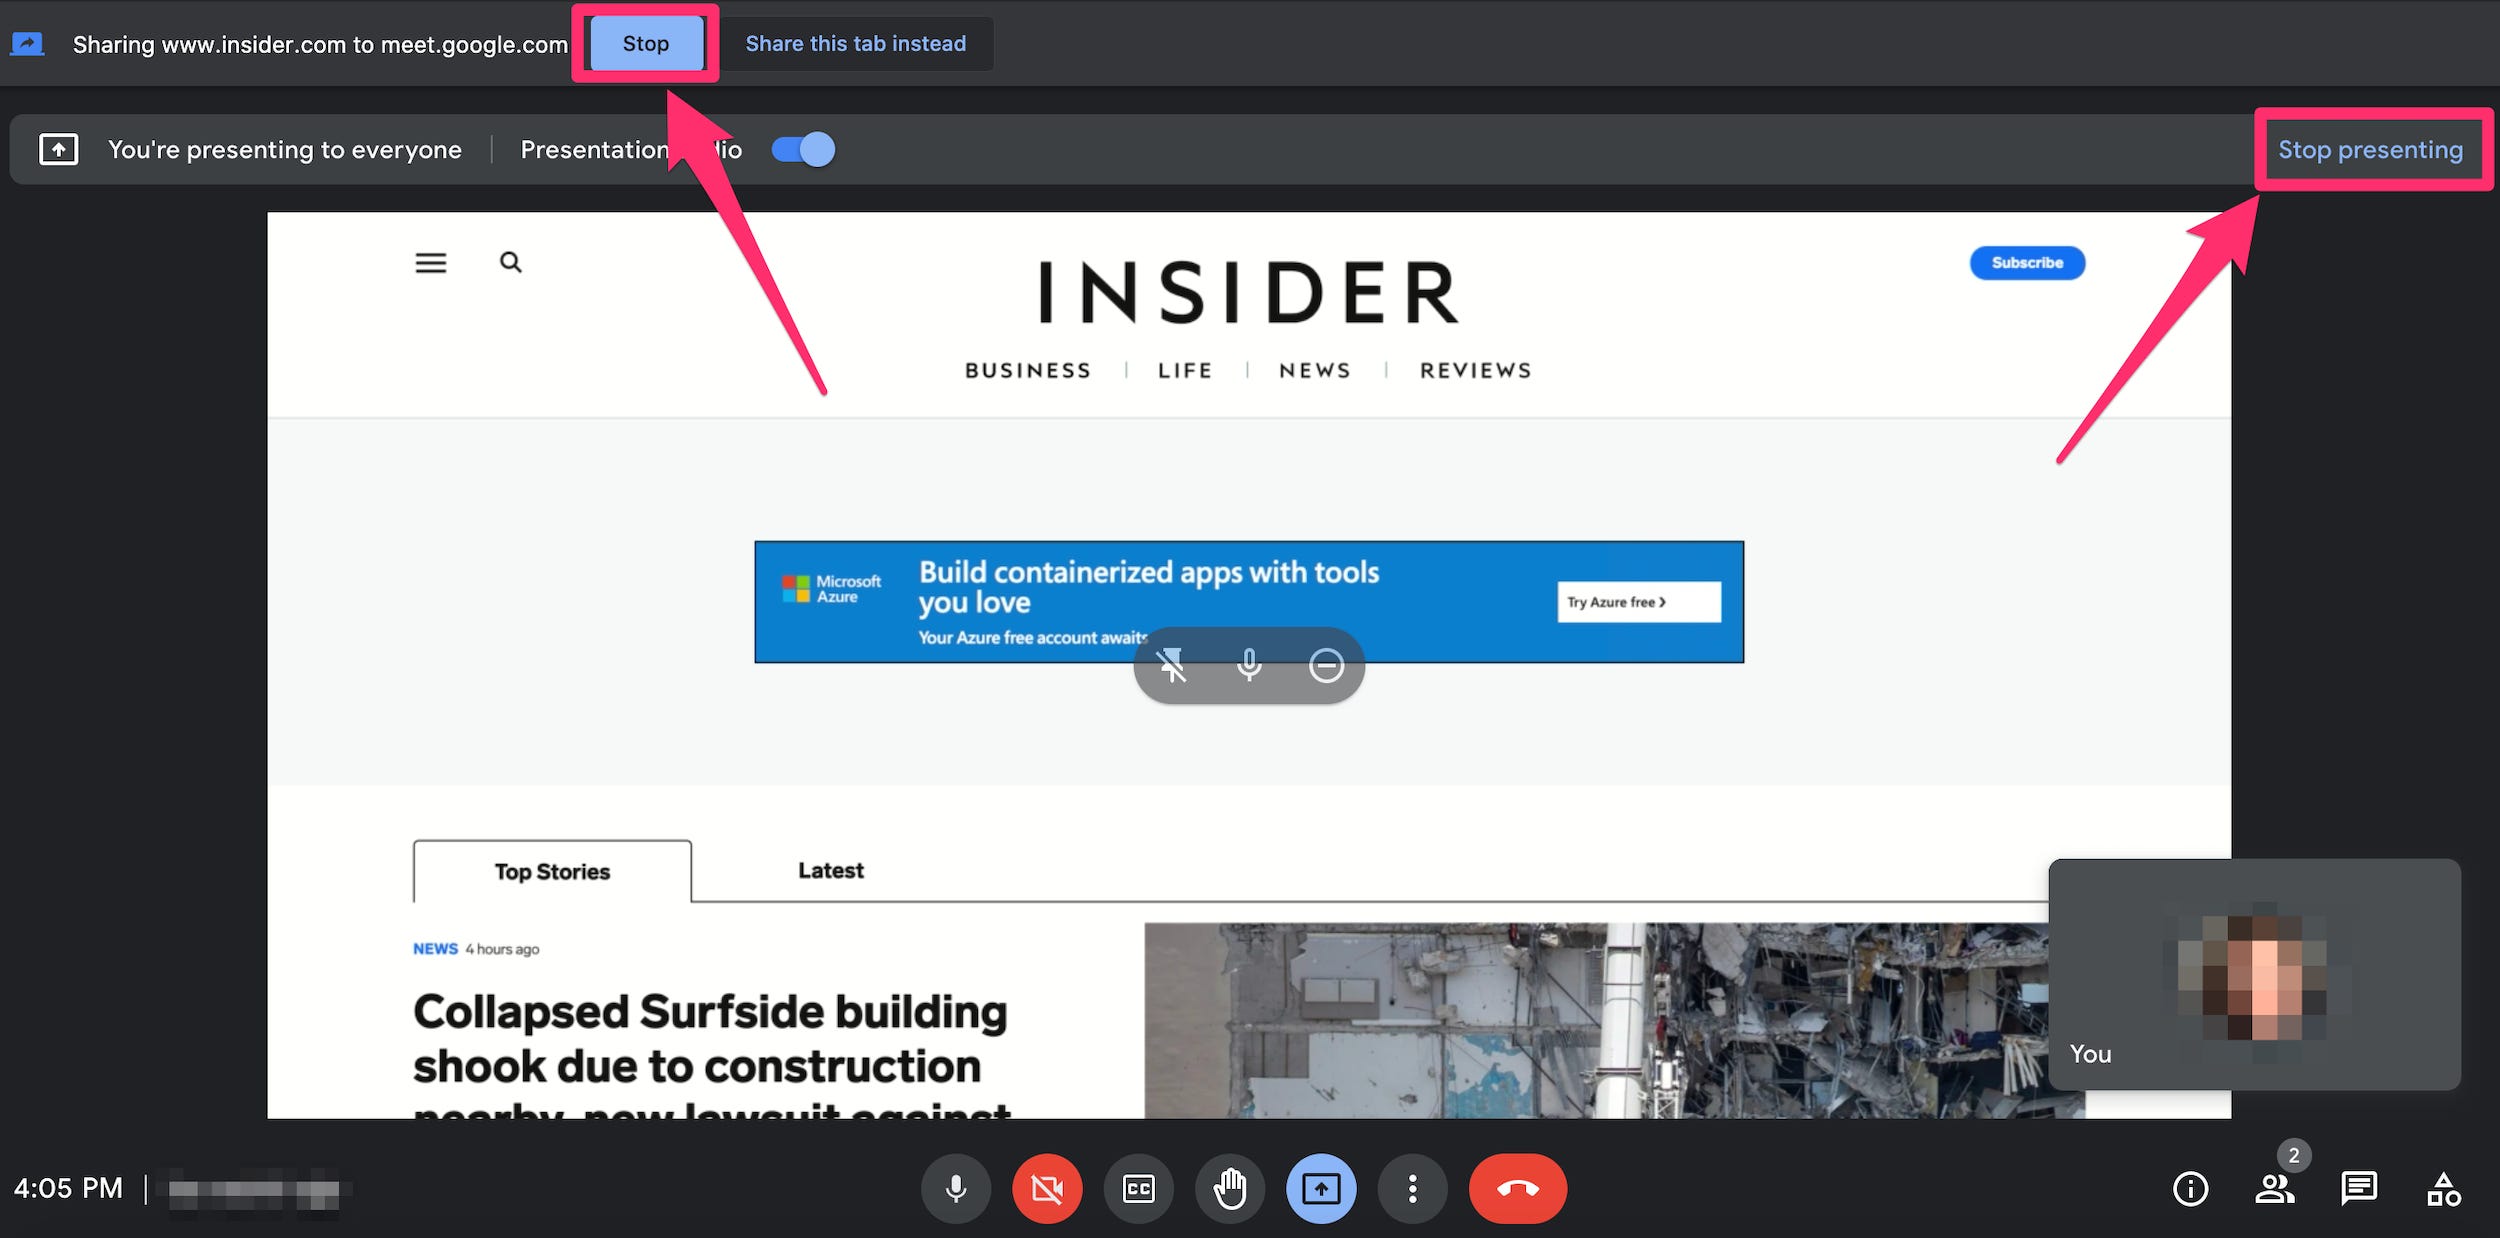Click the Insider hamburger menu icon

click(430, 263)
